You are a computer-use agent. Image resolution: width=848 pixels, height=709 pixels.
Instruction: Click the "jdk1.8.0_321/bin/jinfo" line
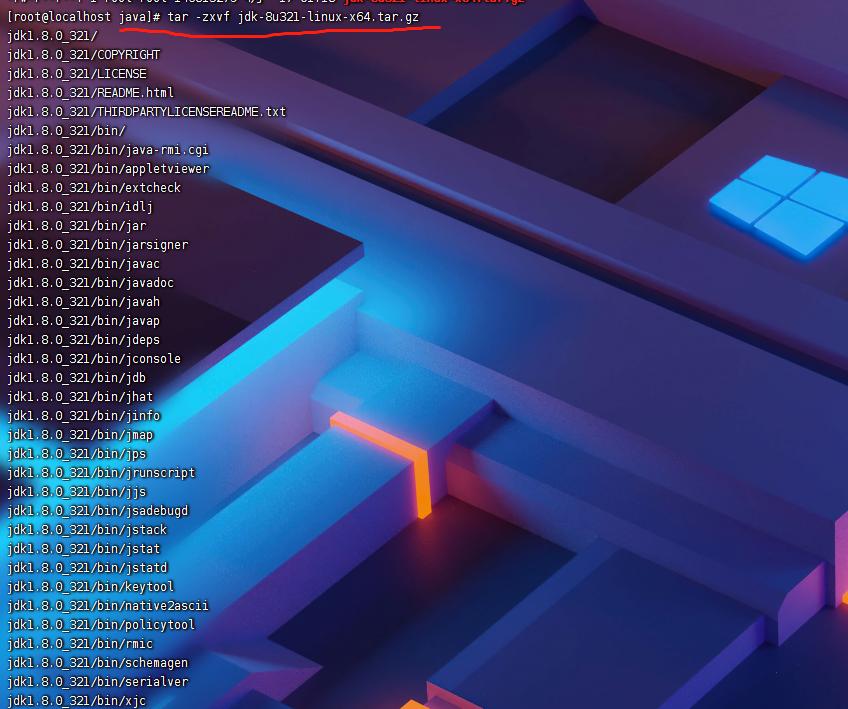(x=84, y=415)
